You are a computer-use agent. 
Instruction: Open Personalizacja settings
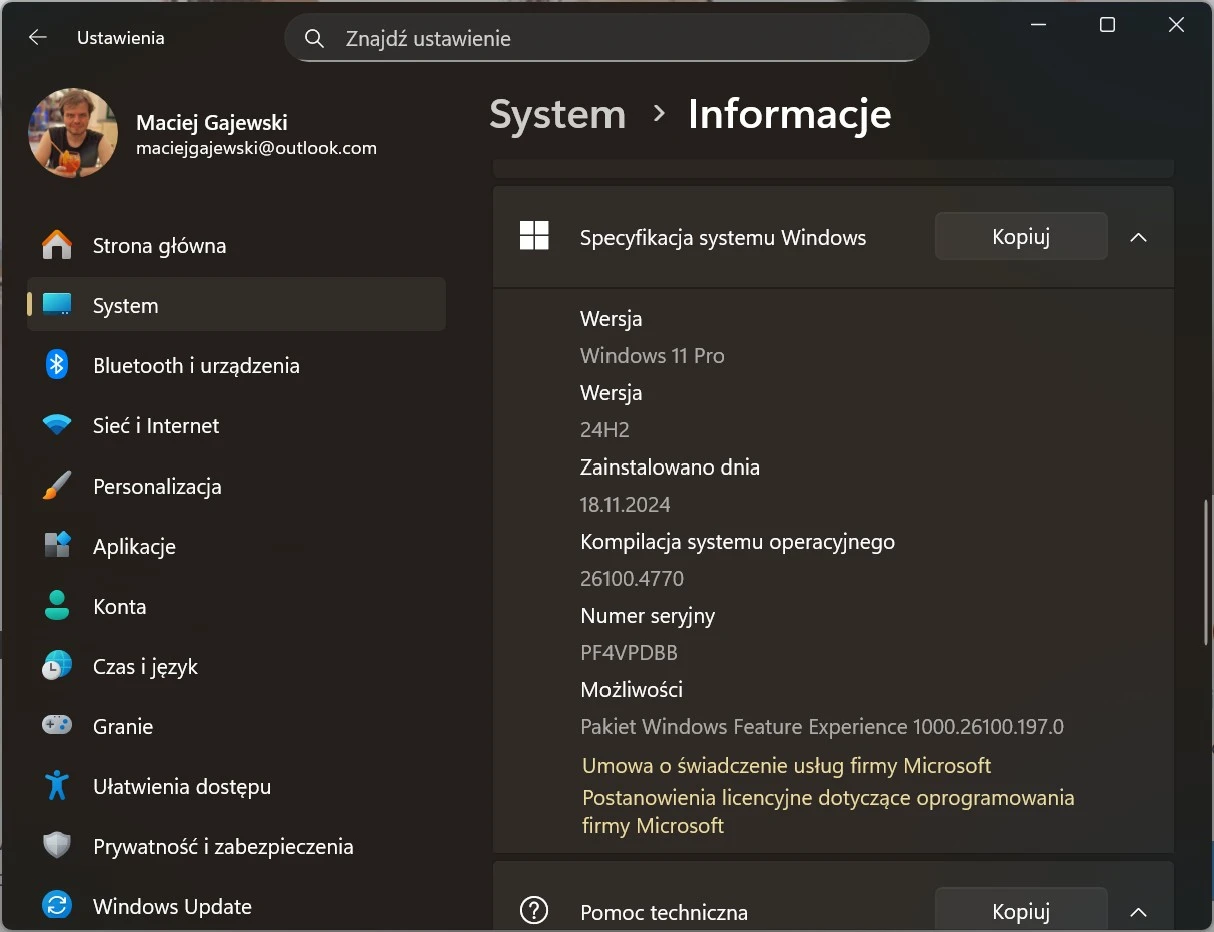(236, 486)
